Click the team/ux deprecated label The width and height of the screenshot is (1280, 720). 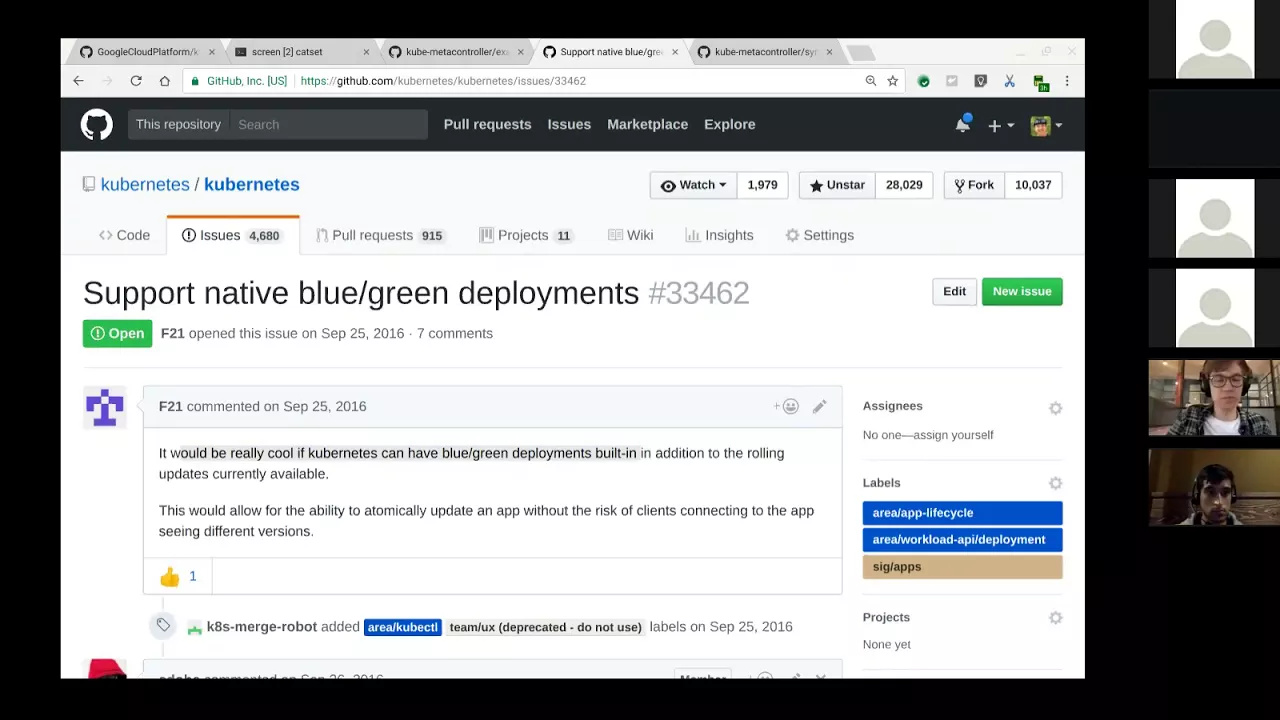[x=545, y=627]
